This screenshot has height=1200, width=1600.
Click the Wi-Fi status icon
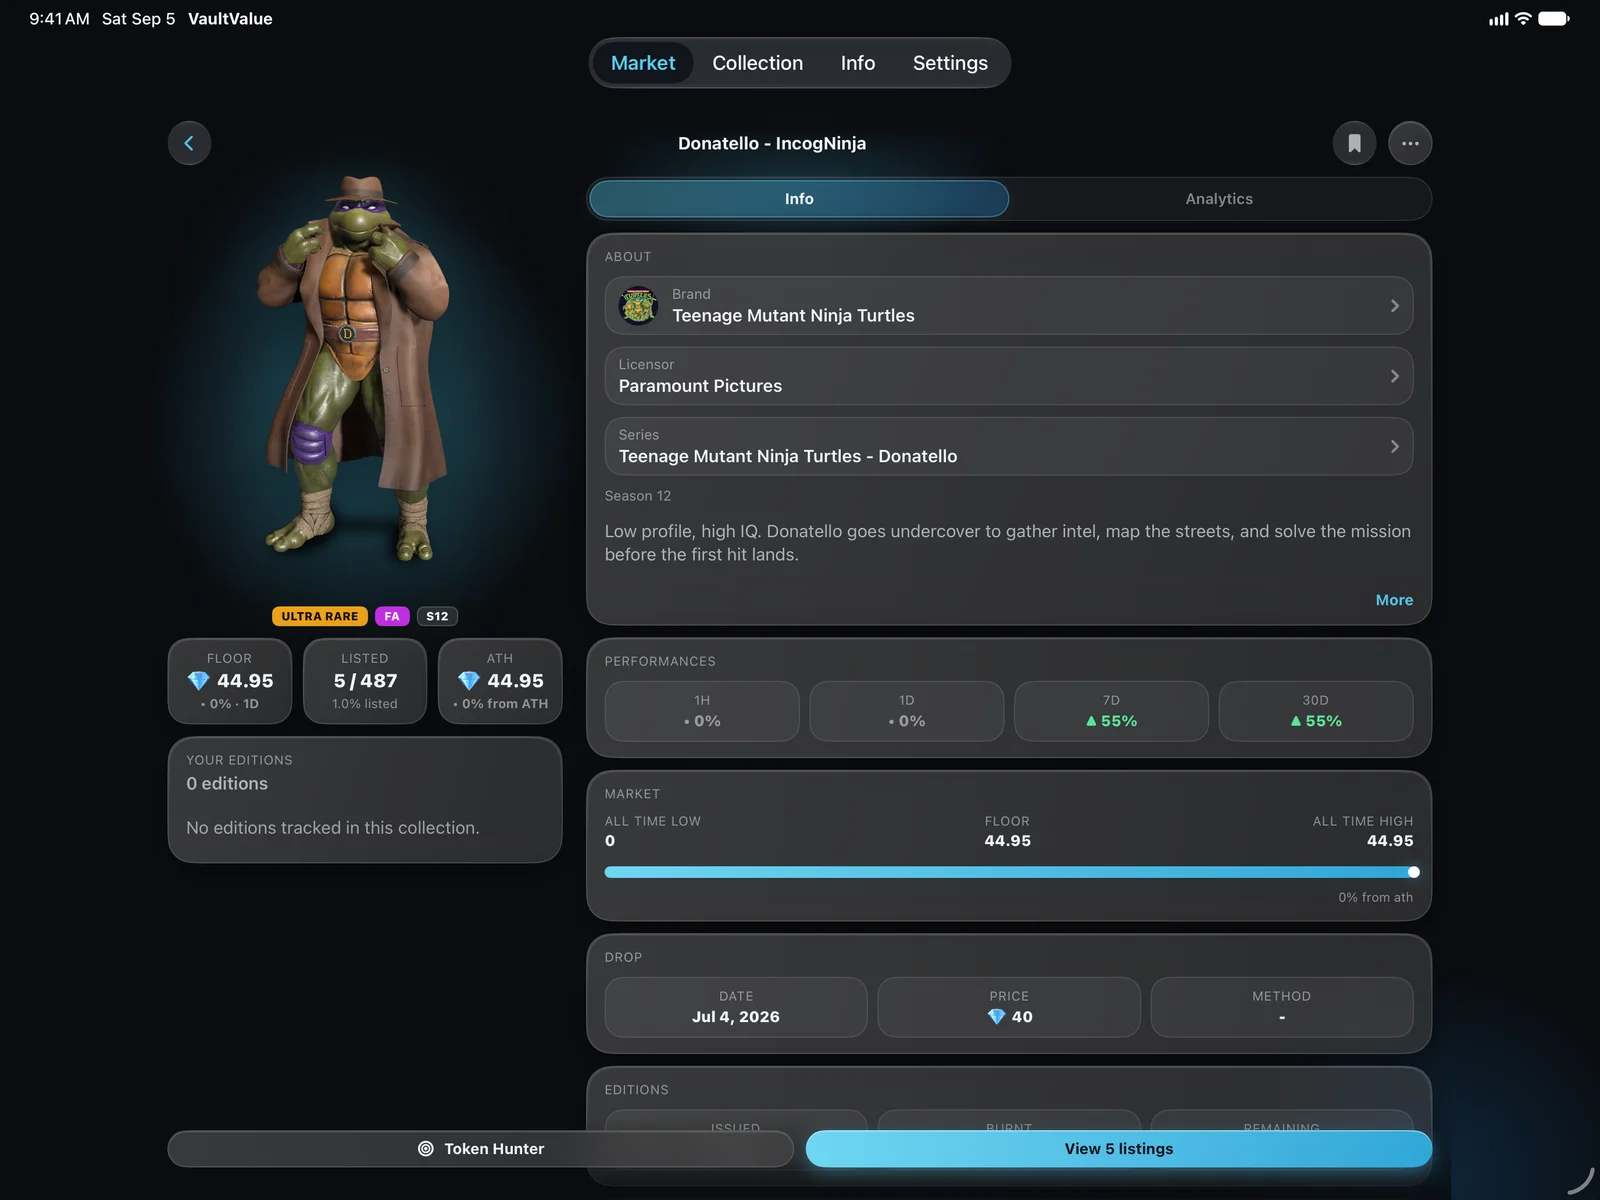coord(1523,18)
